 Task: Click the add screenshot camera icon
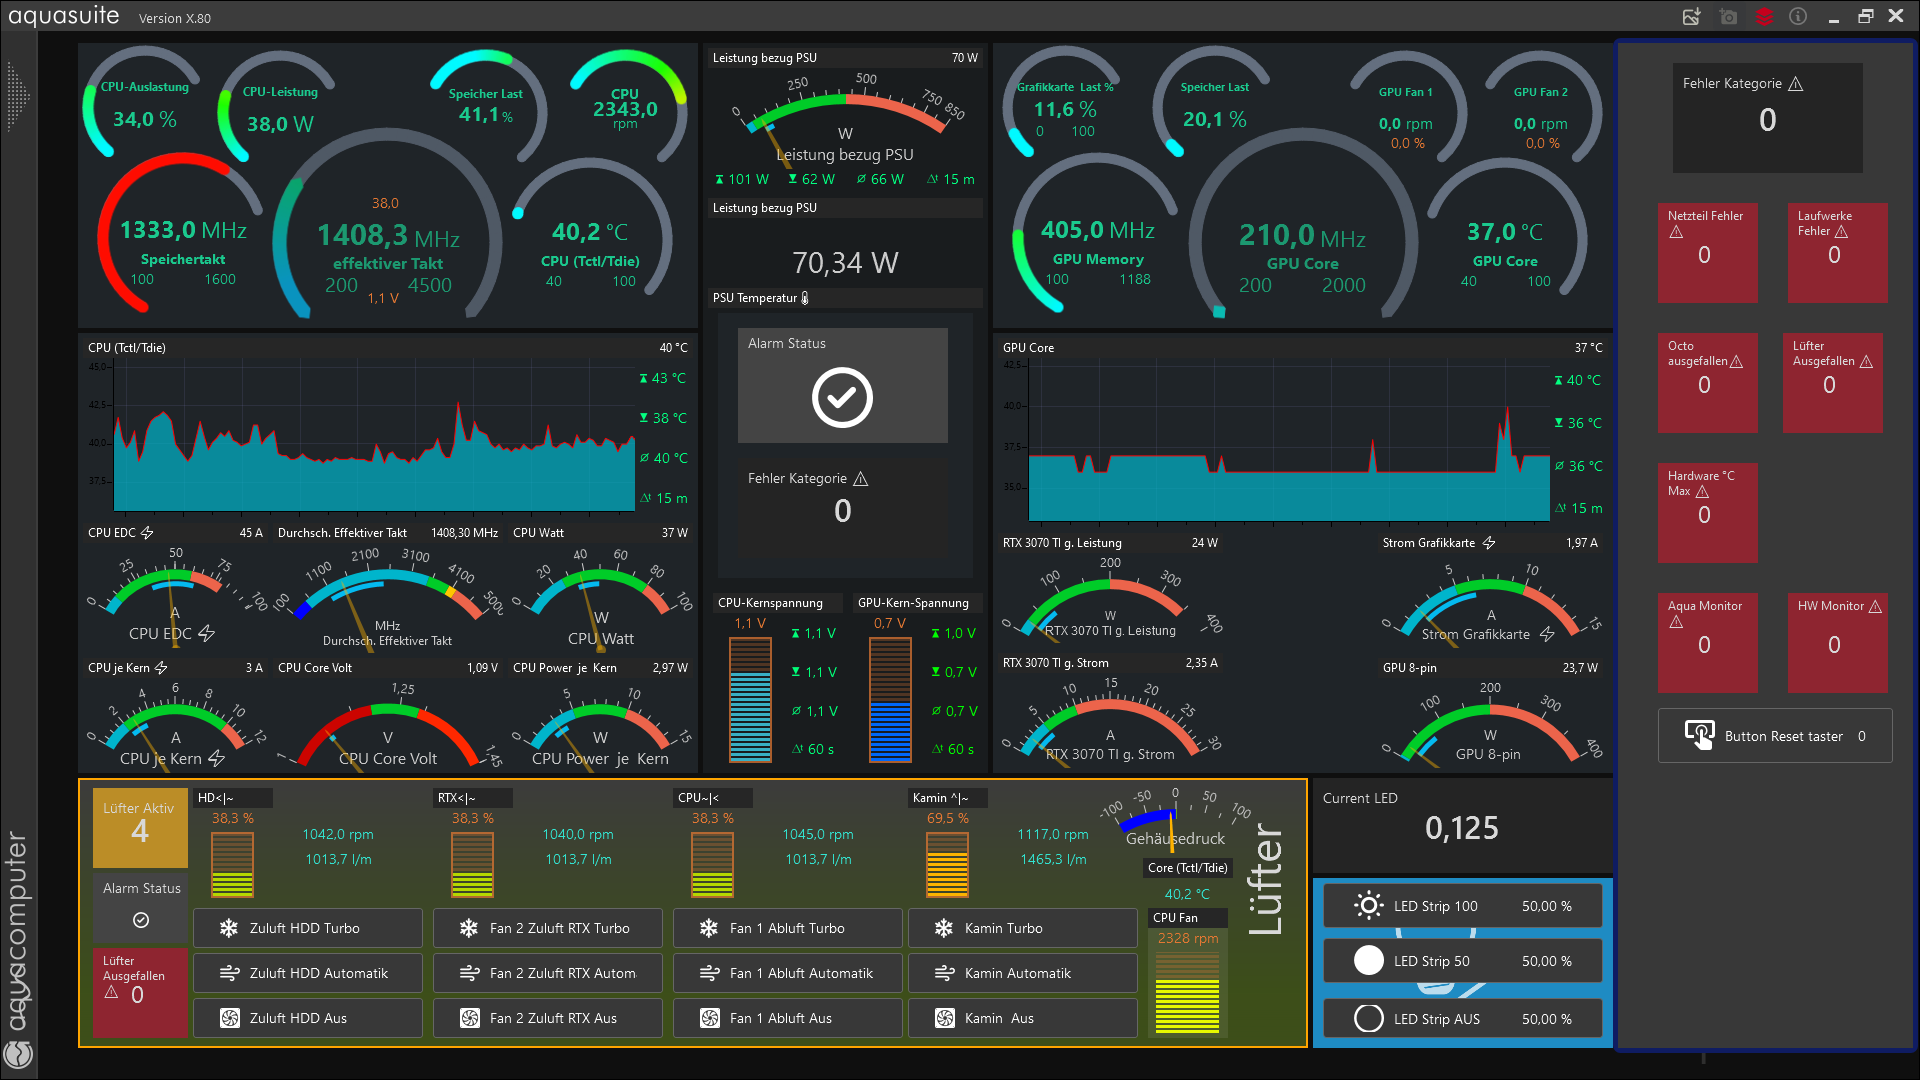click(1728, 16)
